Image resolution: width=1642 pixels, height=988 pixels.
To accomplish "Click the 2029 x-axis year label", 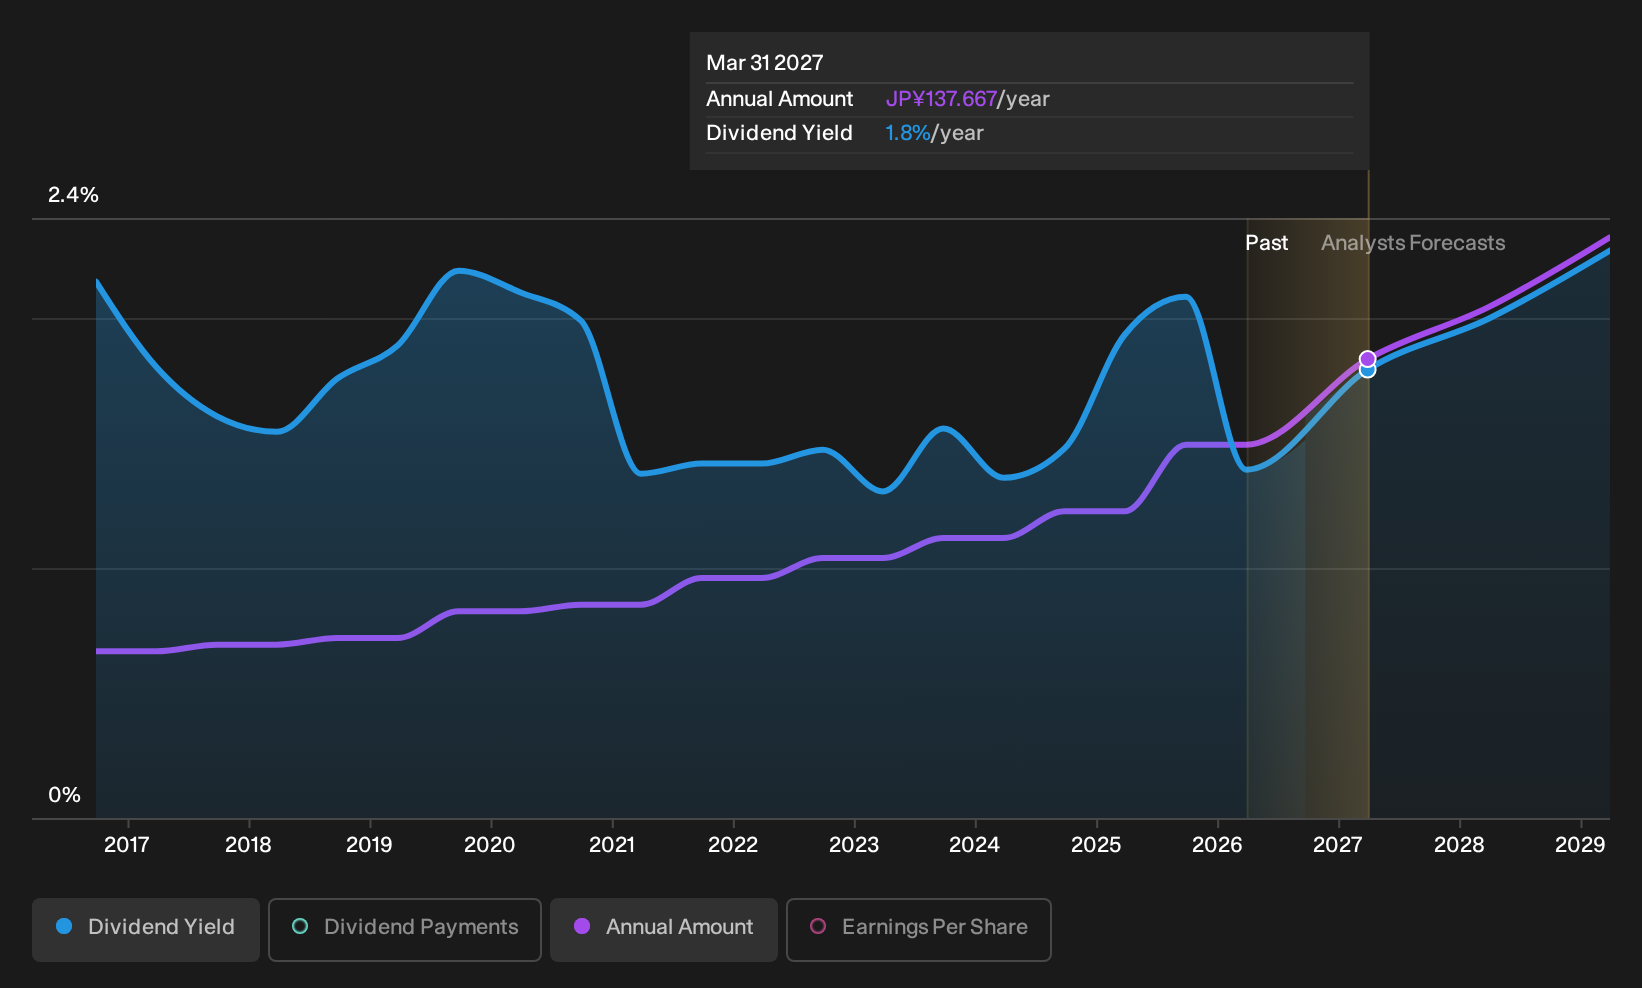I will tap(1580, 845).
